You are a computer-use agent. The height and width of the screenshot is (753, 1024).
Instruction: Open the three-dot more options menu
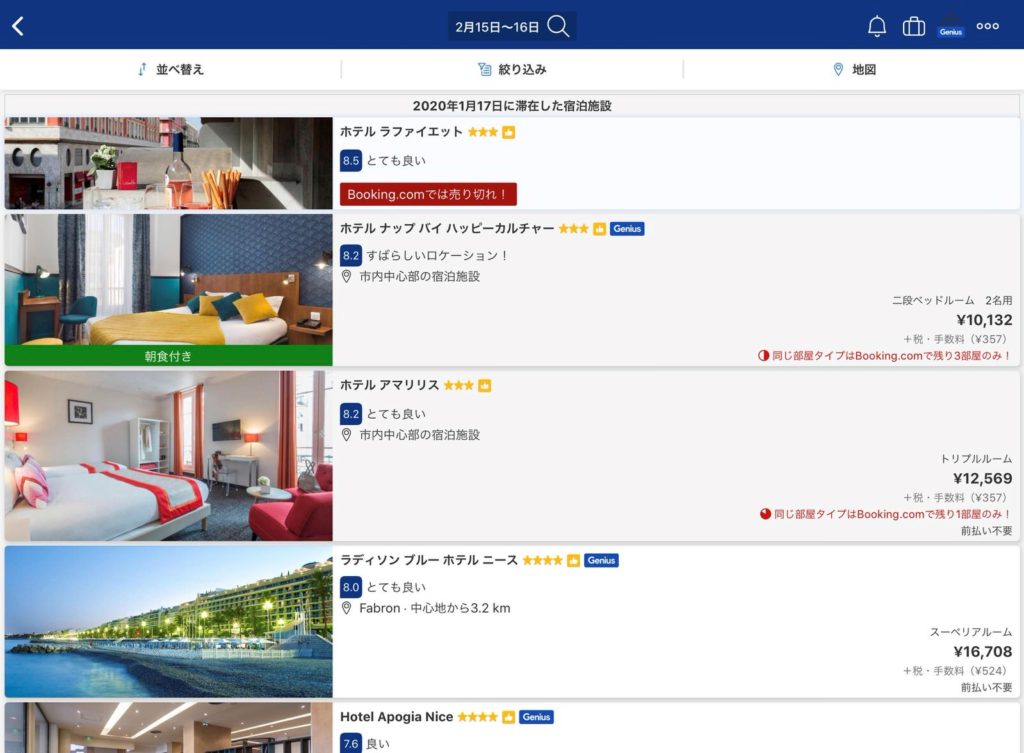988,27
